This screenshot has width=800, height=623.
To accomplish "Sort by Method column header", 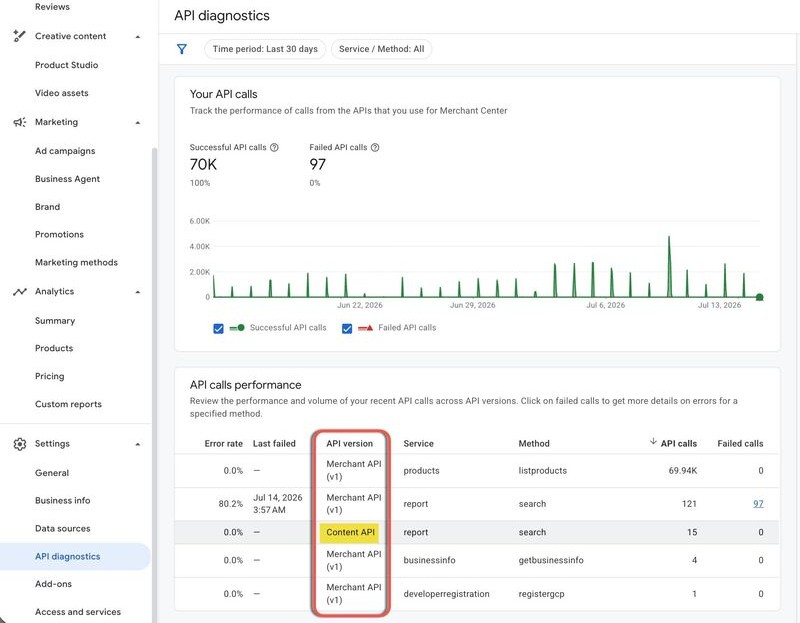I will [534, 444].
